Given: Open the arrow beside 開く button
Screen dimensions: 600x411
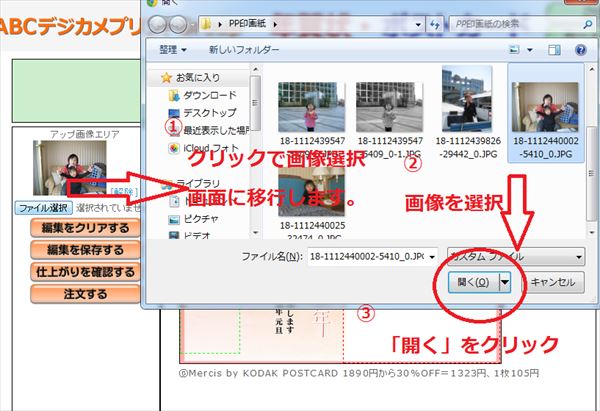Looking at the screenshot, I should point(505,282).
